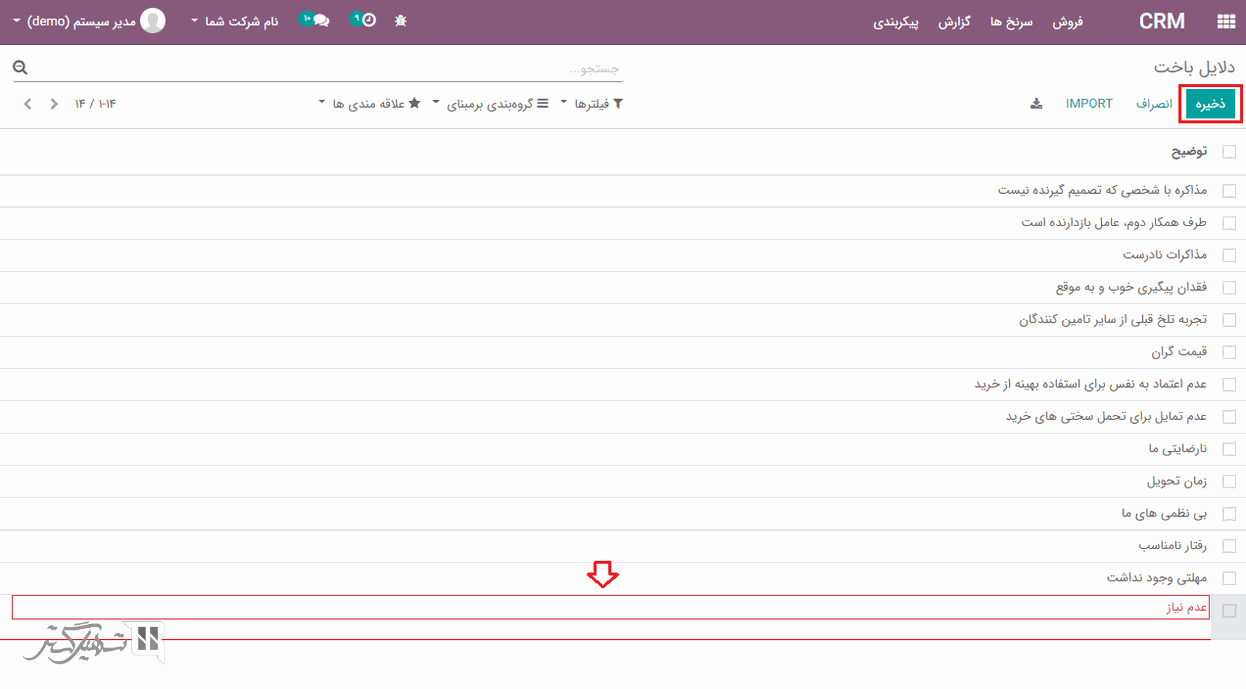
Task: Click the text زمان تحویل
Action: click(1177, 481)
